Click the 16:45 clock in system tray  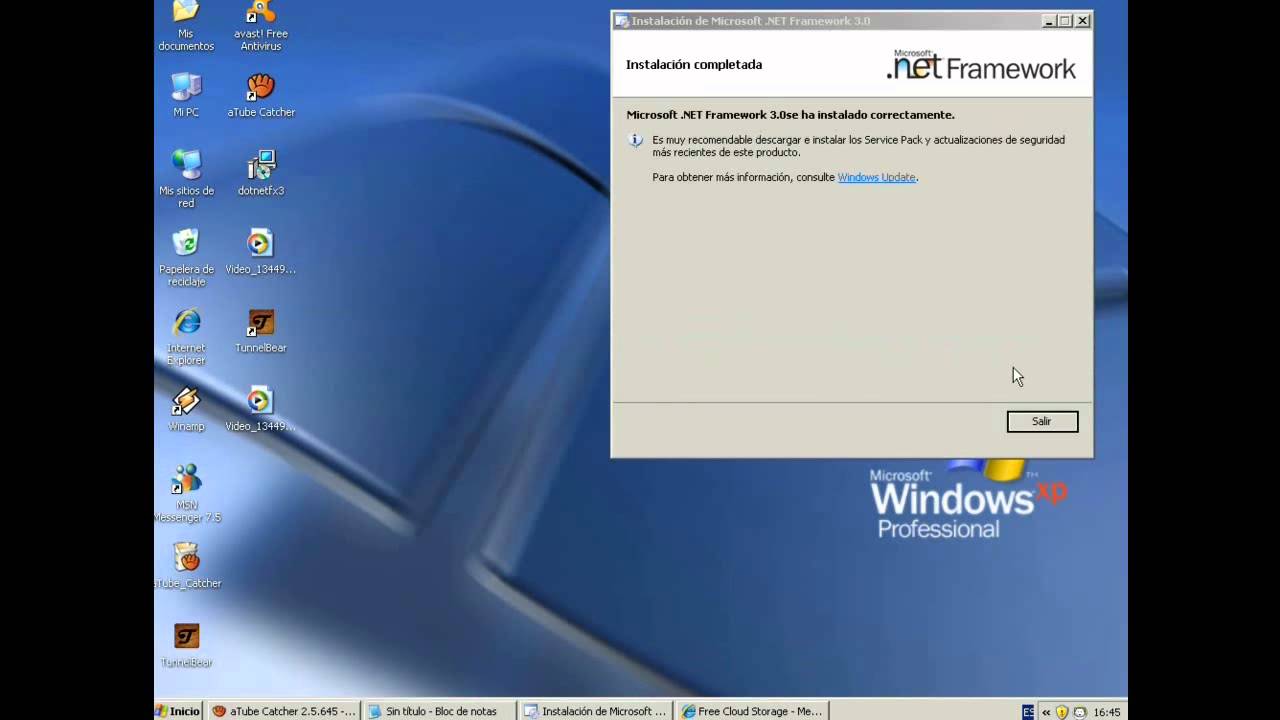pos(1107,712)
